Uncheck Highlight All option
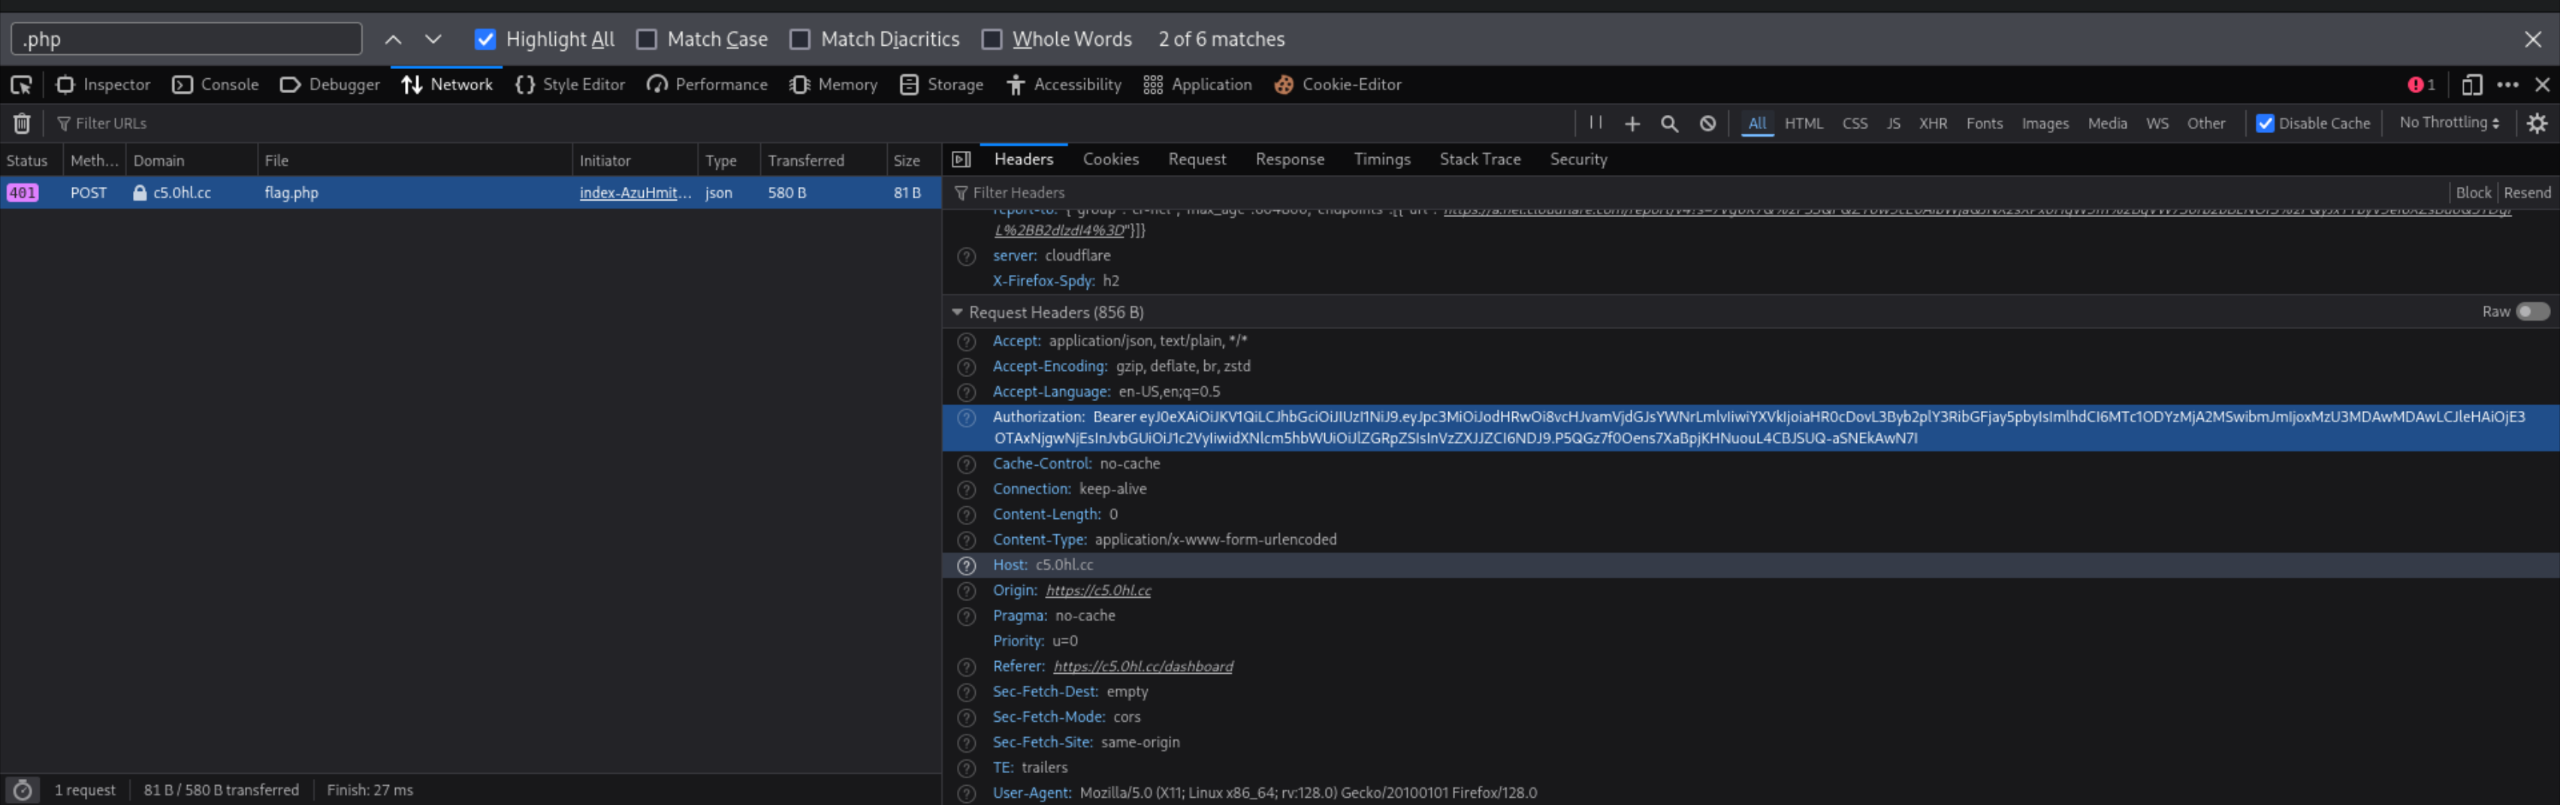This screenshot has height=805, width=2560. [485, 39]
